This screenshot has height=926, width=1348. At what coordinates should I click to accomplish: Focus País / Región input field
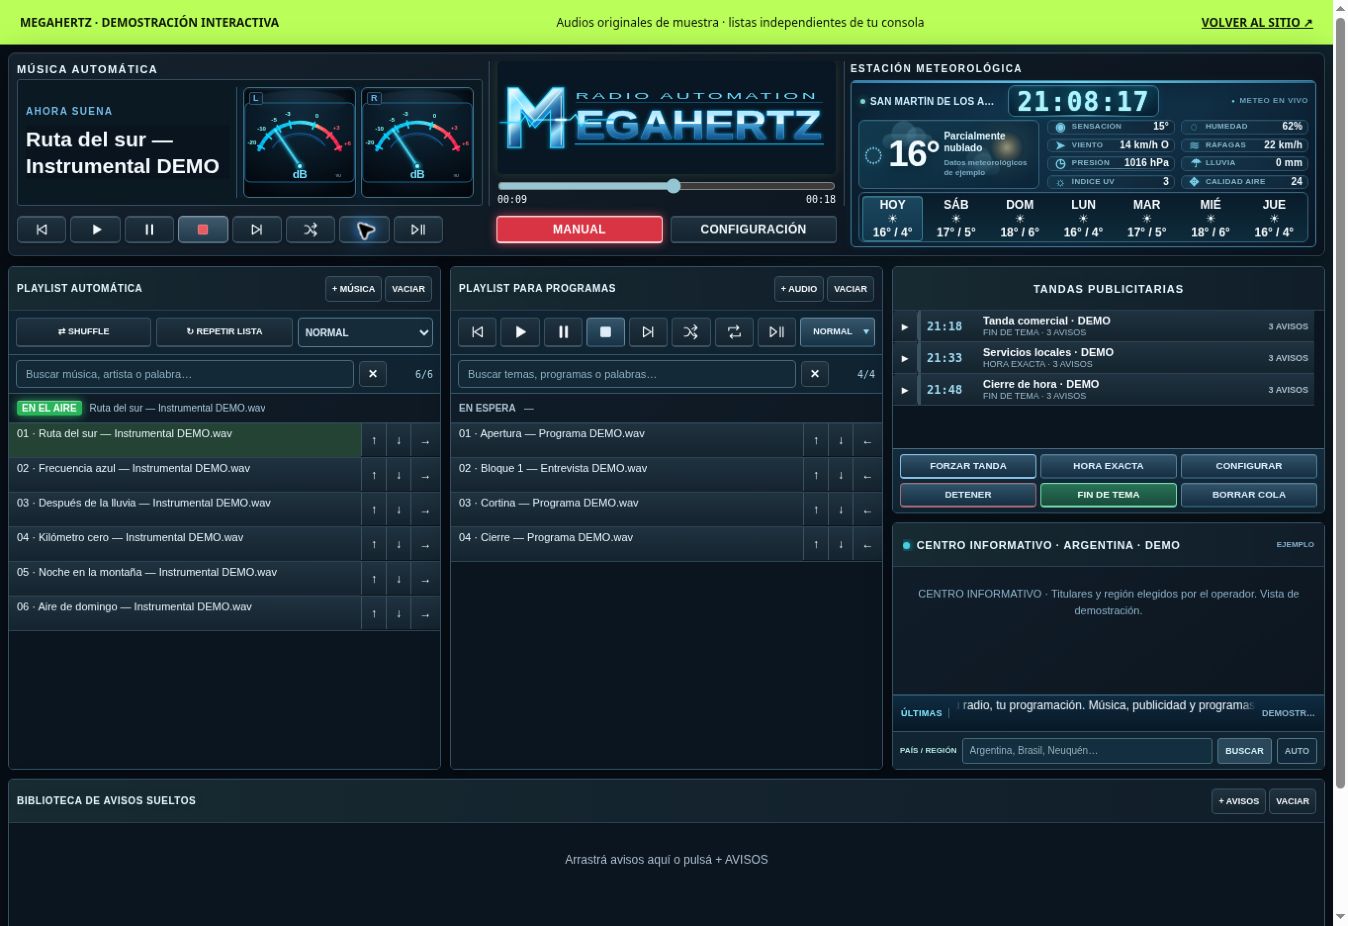[x=1087, y=751]
